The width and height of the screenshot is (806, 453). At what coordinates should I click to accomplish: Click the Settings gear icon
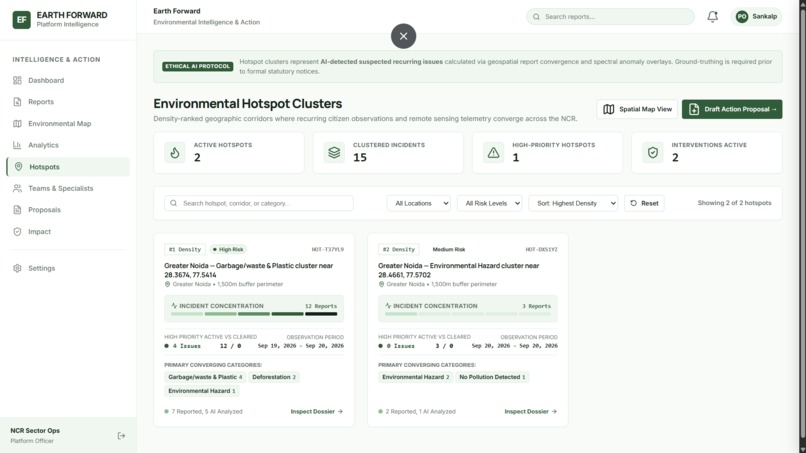(17, 268)
